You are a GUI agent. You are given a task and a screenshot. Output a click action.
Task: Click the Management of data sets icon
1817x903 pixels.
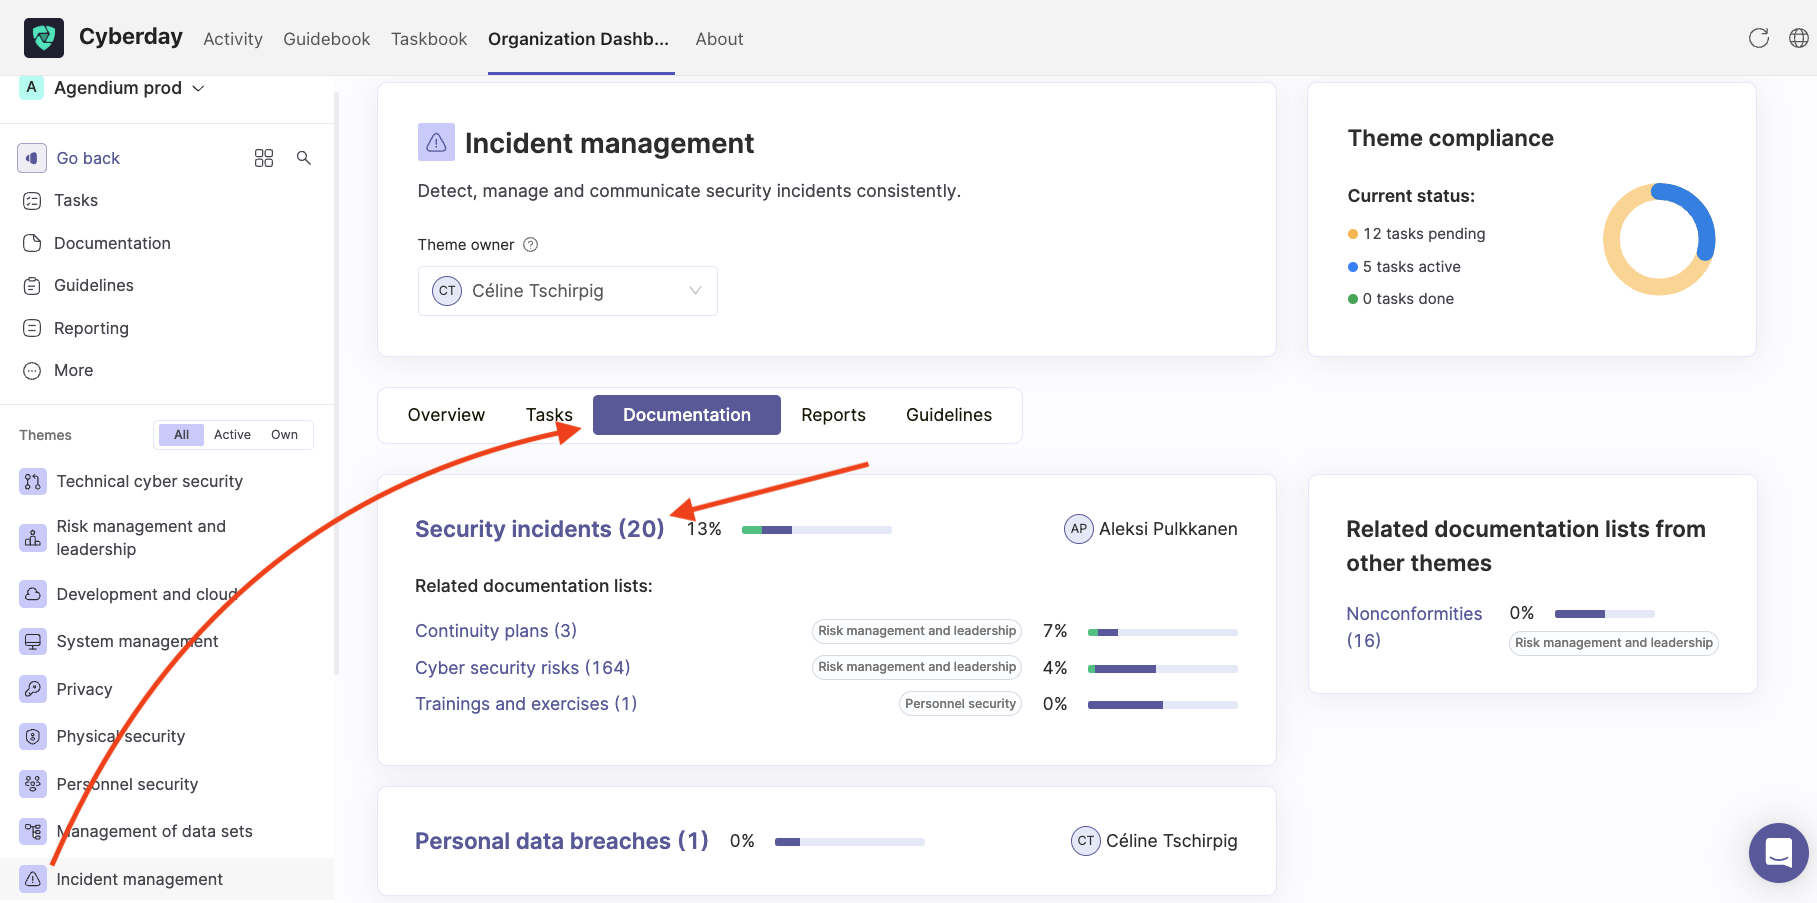click(x=33, y=831)
